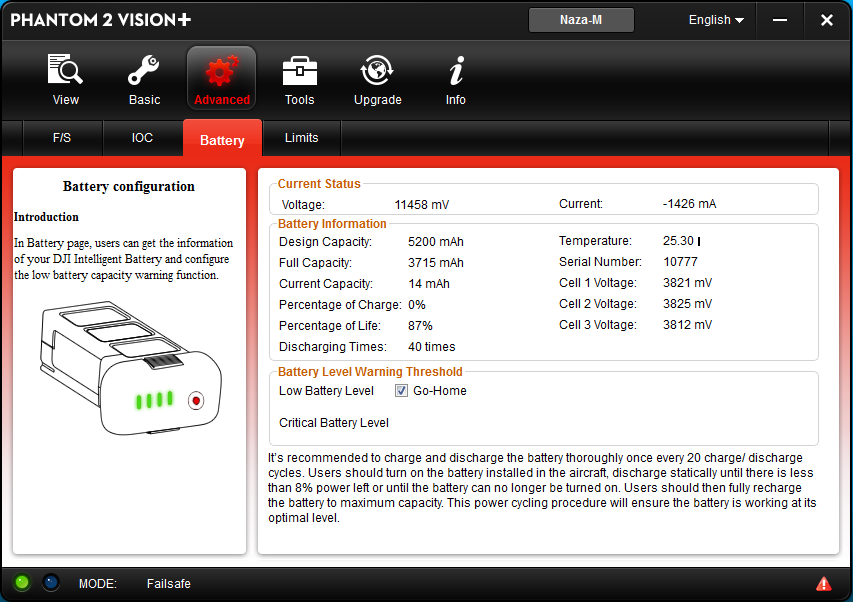This screenshot has height=602, width=853.
Task: Click the Naza-M button
Action: 581,20
